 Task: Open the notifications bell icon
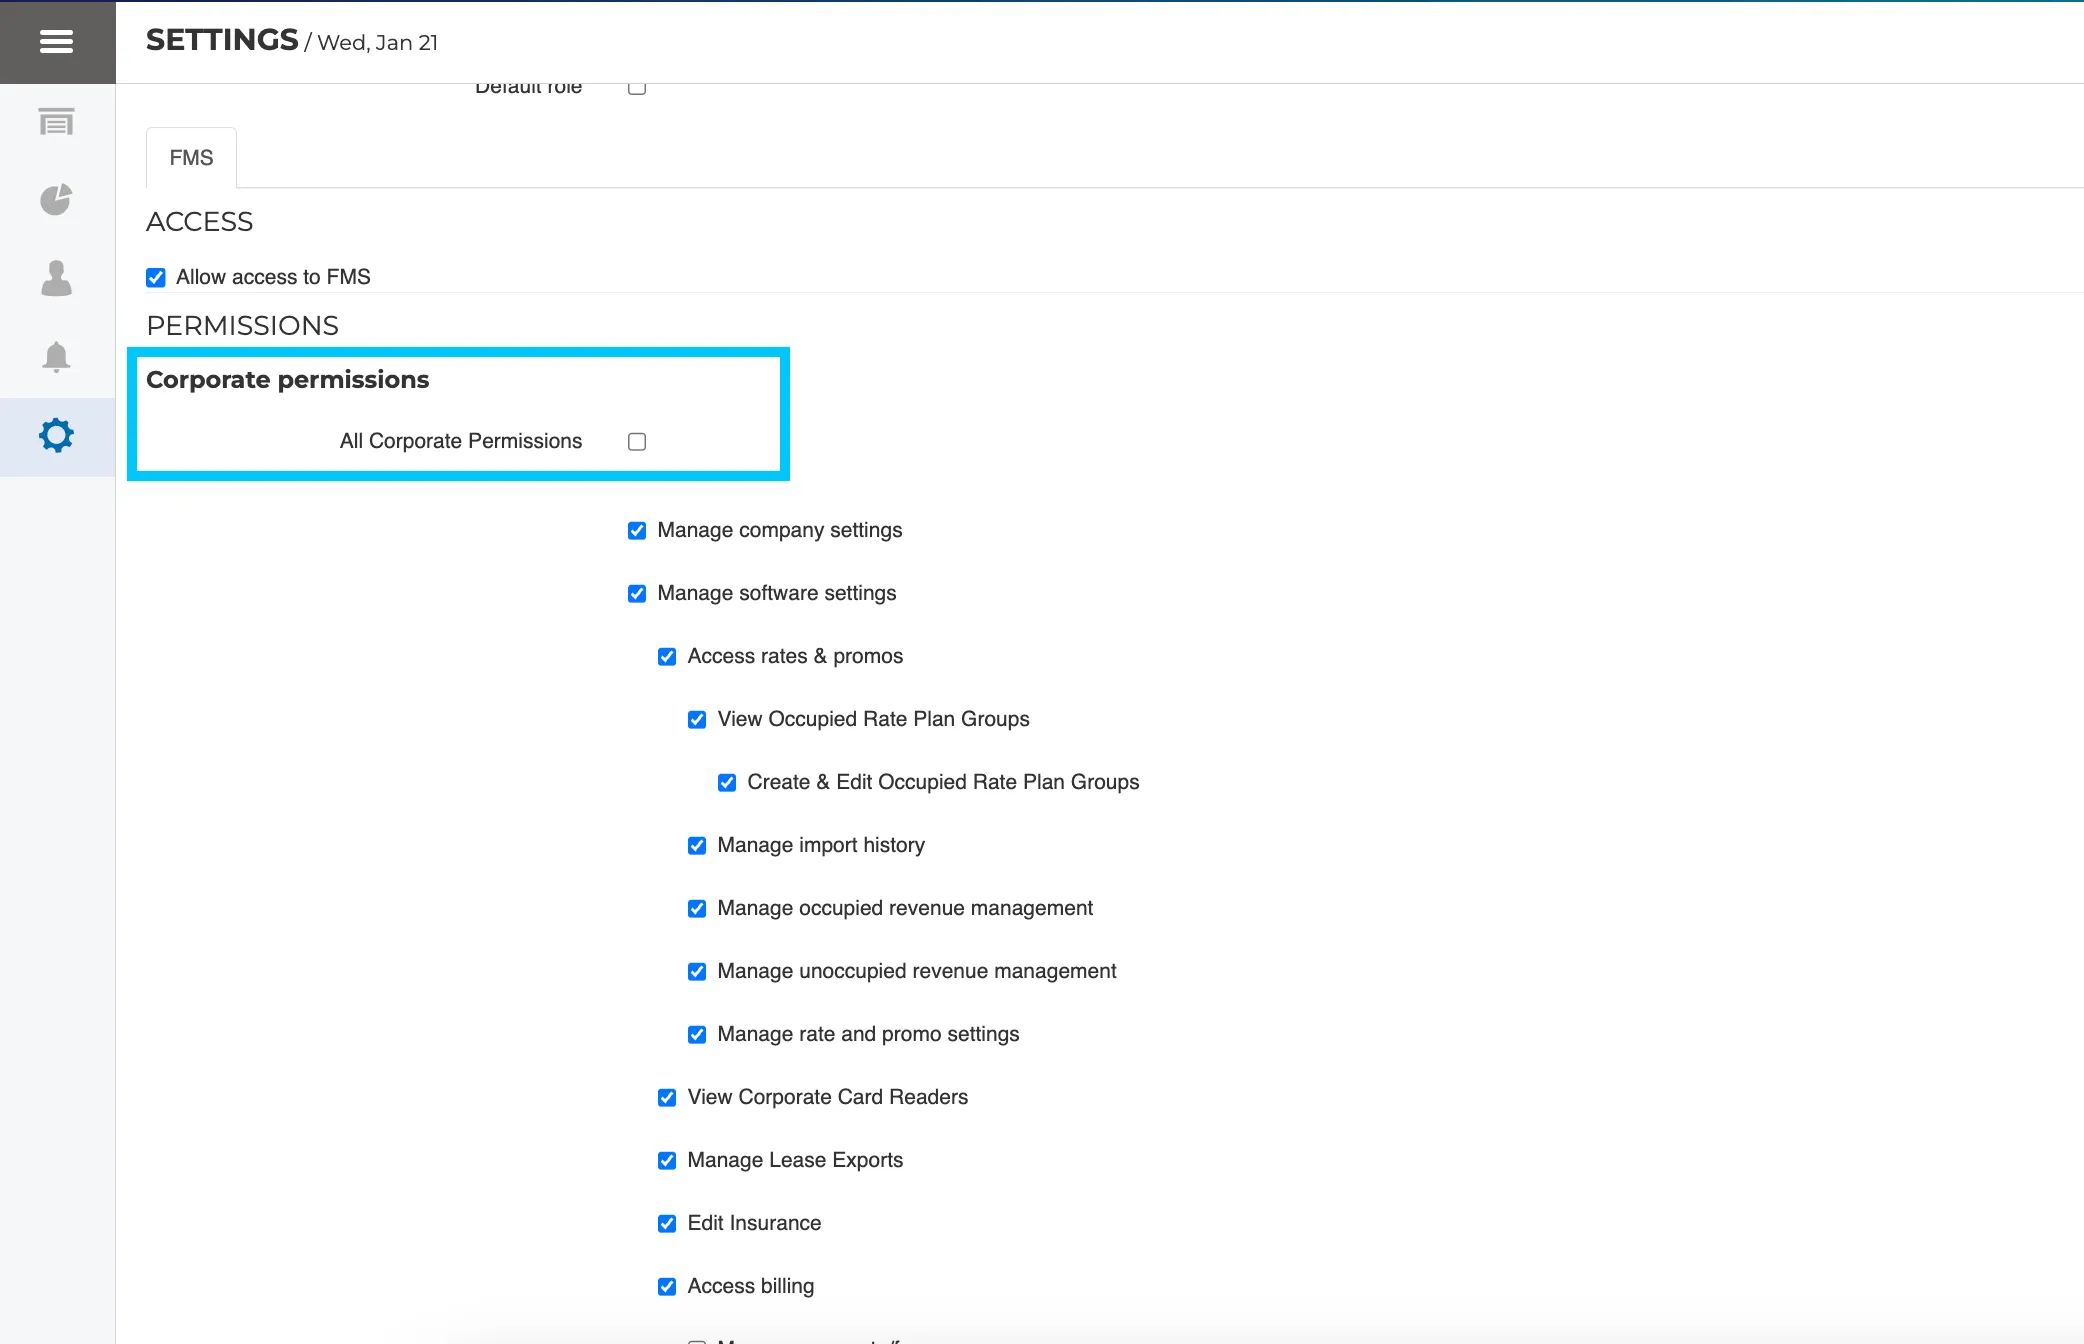(57, 357)
